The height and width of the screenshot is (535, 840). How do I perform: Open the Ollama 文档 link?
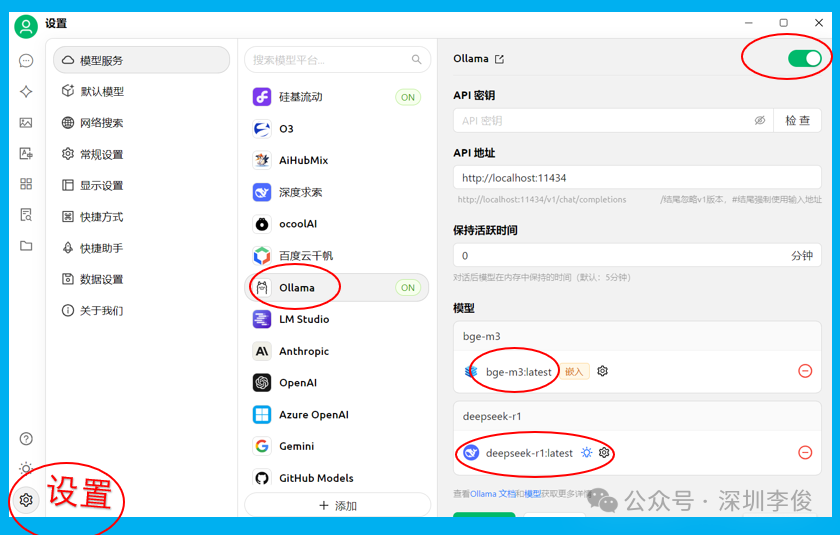[493, 494]
